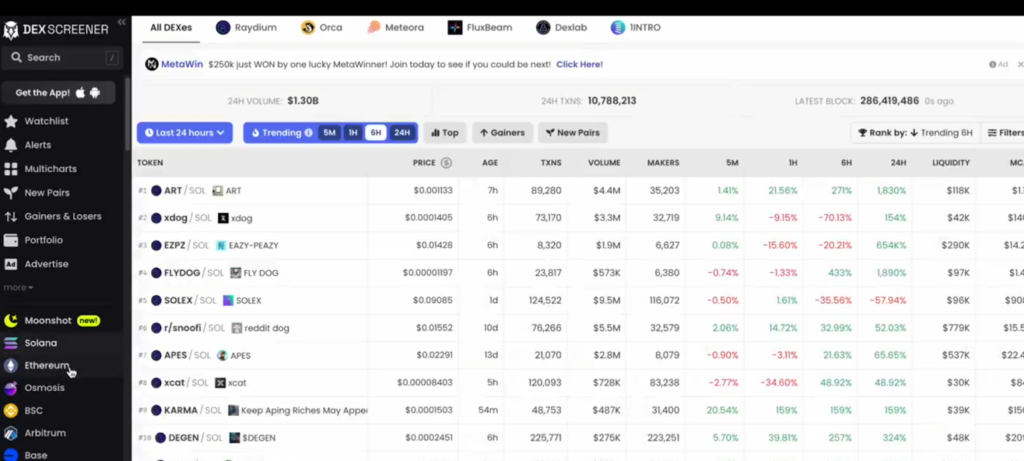This screenshot has height=461, width=1024.
Task: Select the Ethereum chain icon
Action: [11, 366]
